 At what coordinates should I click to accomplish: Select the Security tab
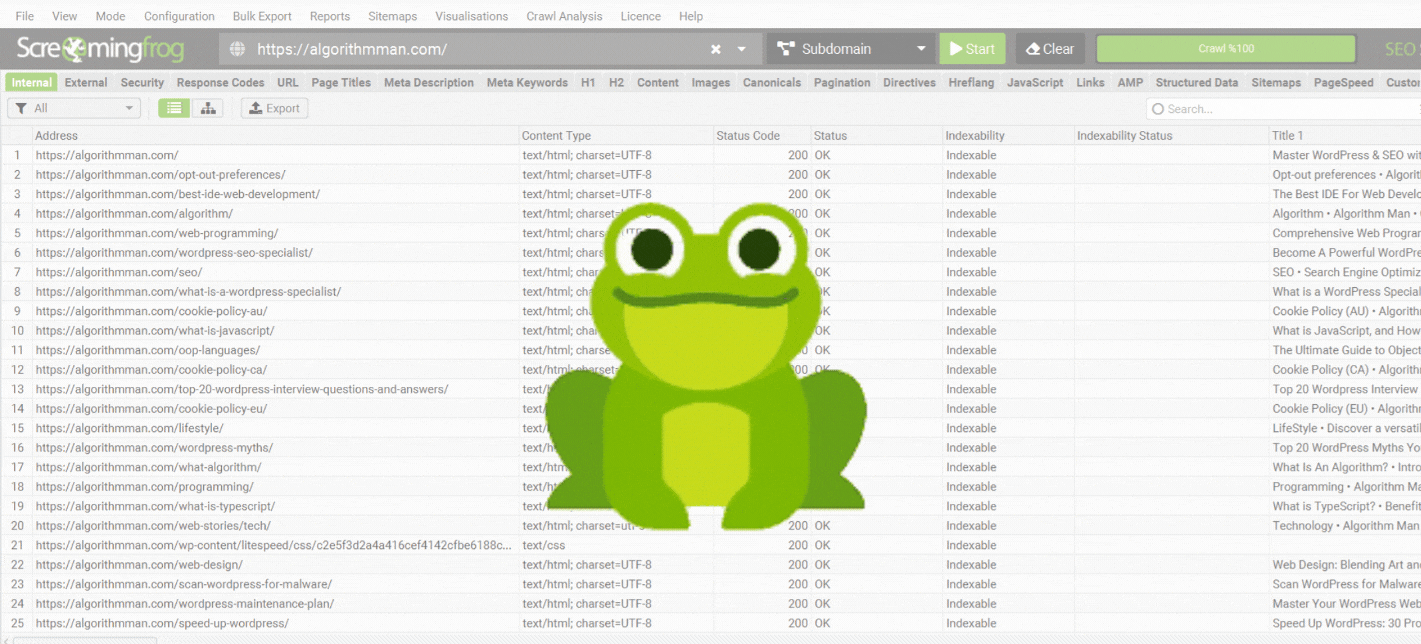coord(142,83)
